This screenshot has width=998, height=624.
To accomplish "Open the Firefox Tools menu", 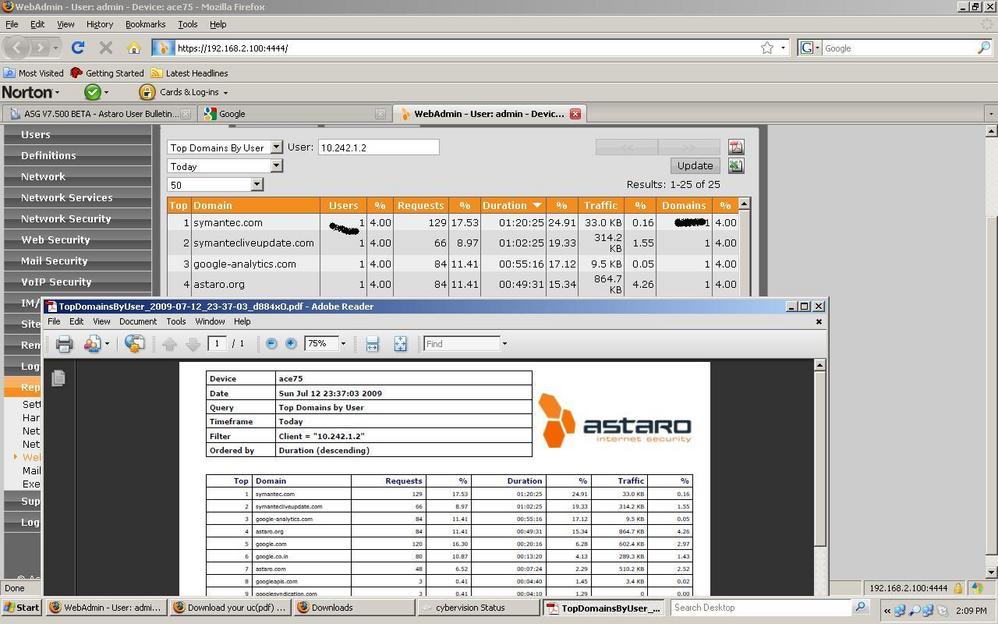I will [188, 24].
